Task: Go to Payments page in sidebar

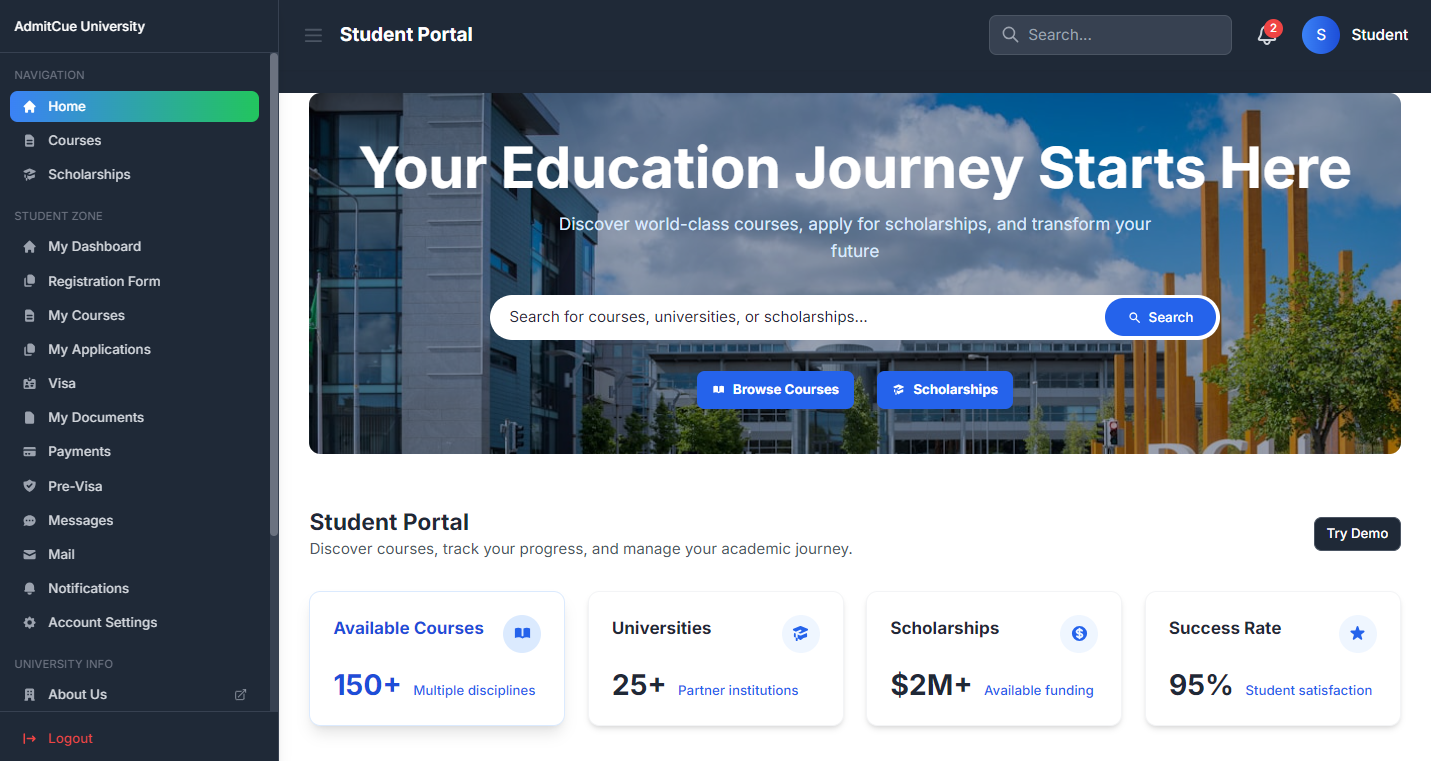Action: [79, 451]
